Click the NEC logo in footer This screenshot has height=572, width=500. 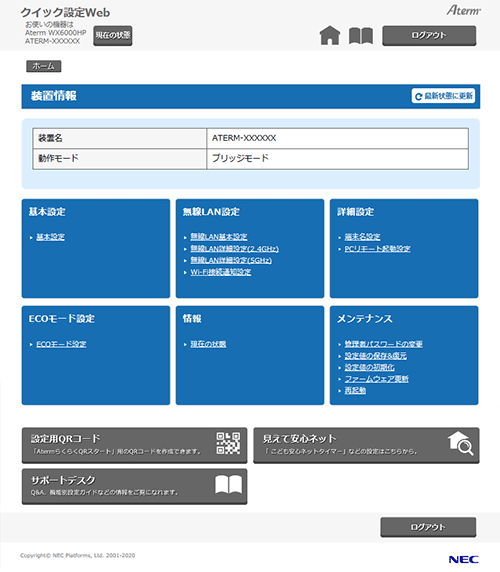pyautogui.click(x=464, y=559)
